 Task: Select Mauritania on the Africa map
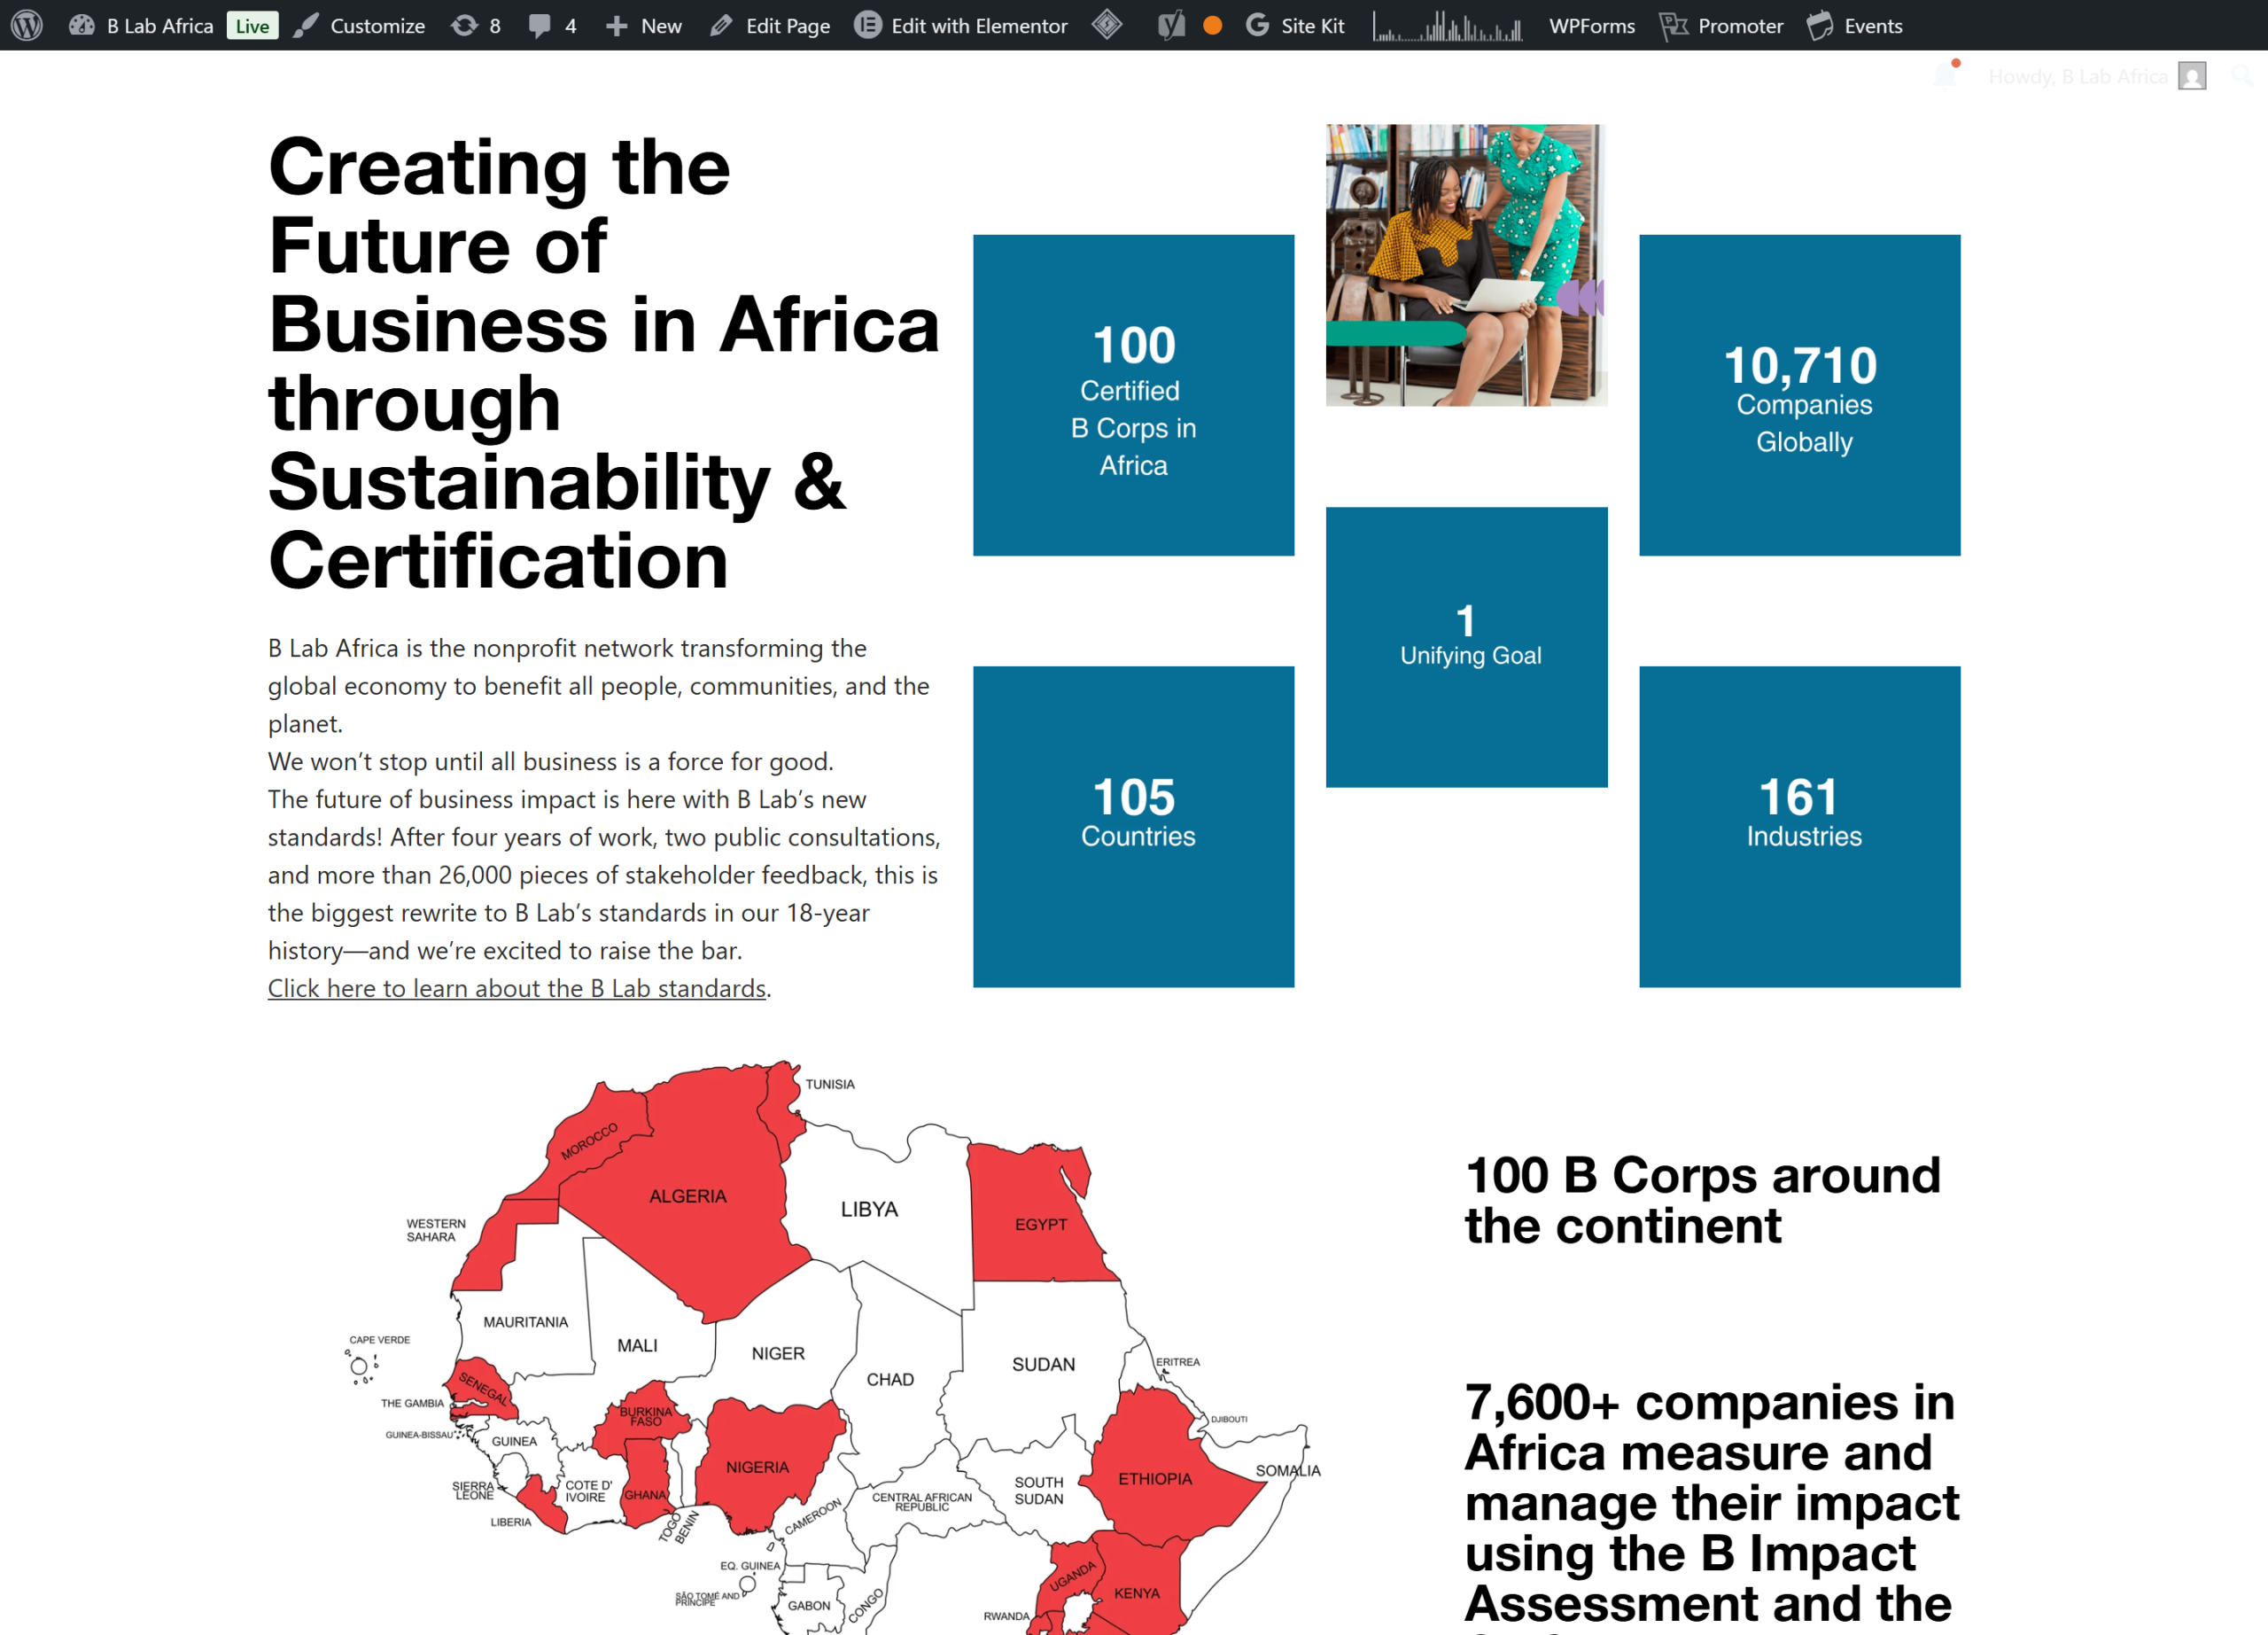tap(525, 1322)
